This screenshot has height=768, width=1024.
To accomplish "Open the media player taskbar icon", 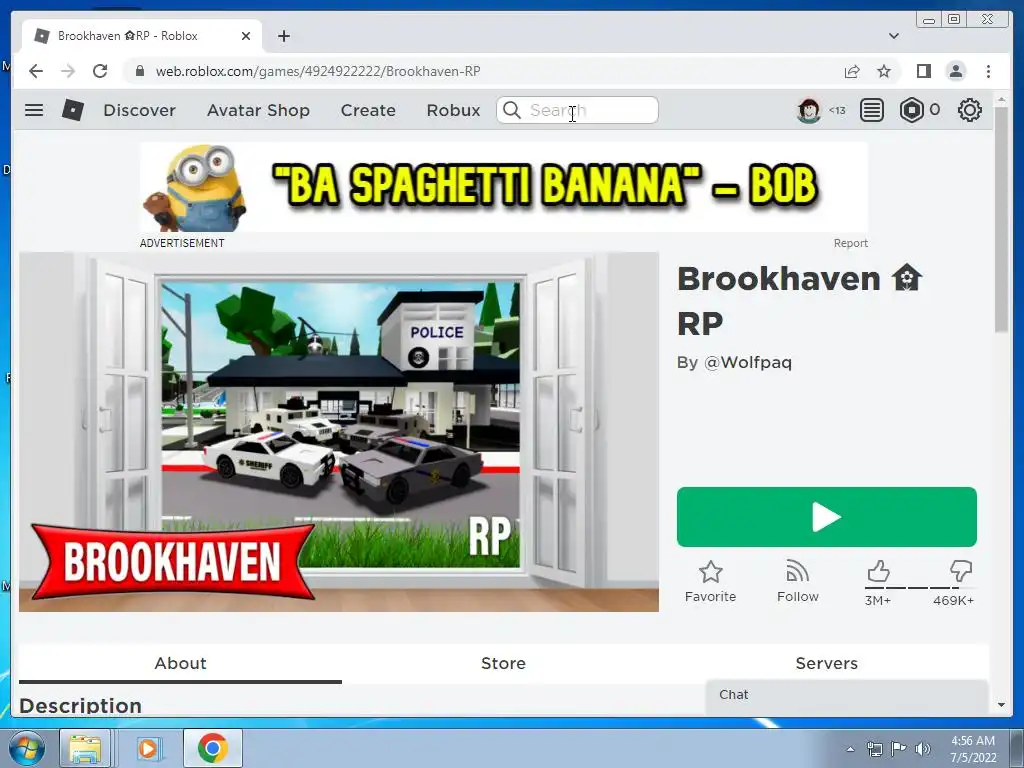I will 148,748.
